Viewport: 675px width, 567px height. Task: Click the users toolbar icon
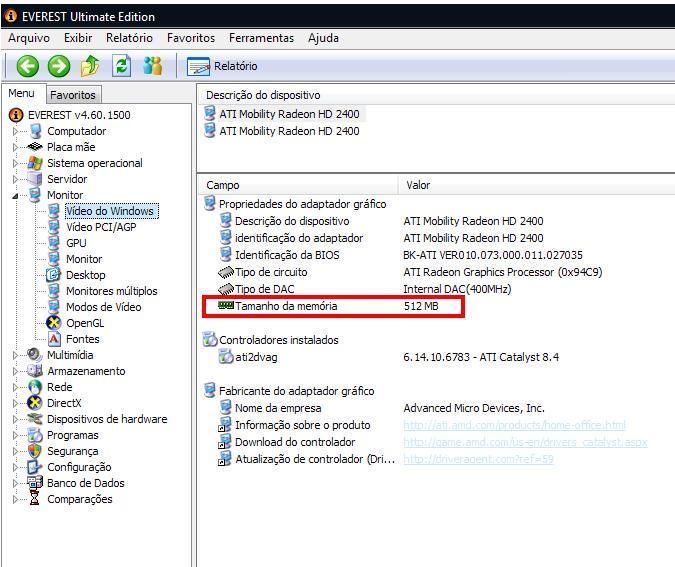point(153,66)
